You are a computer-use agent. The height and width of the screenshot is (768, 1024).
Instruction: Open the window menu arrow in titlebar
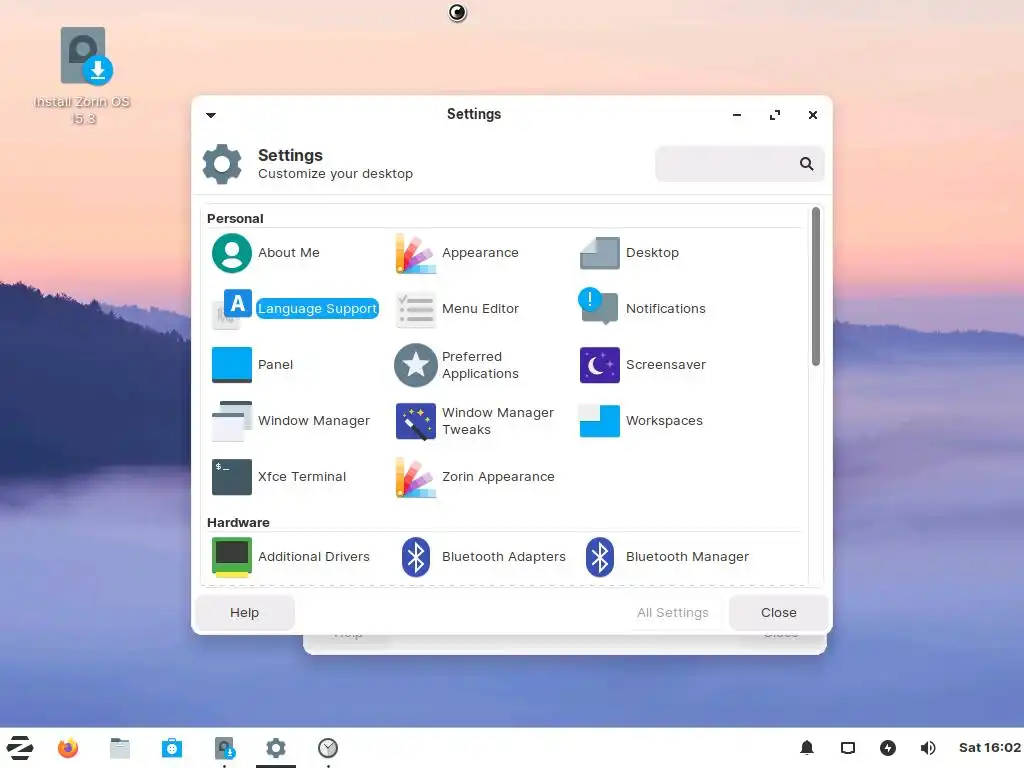pyautogui.click(x=211, y=115)
